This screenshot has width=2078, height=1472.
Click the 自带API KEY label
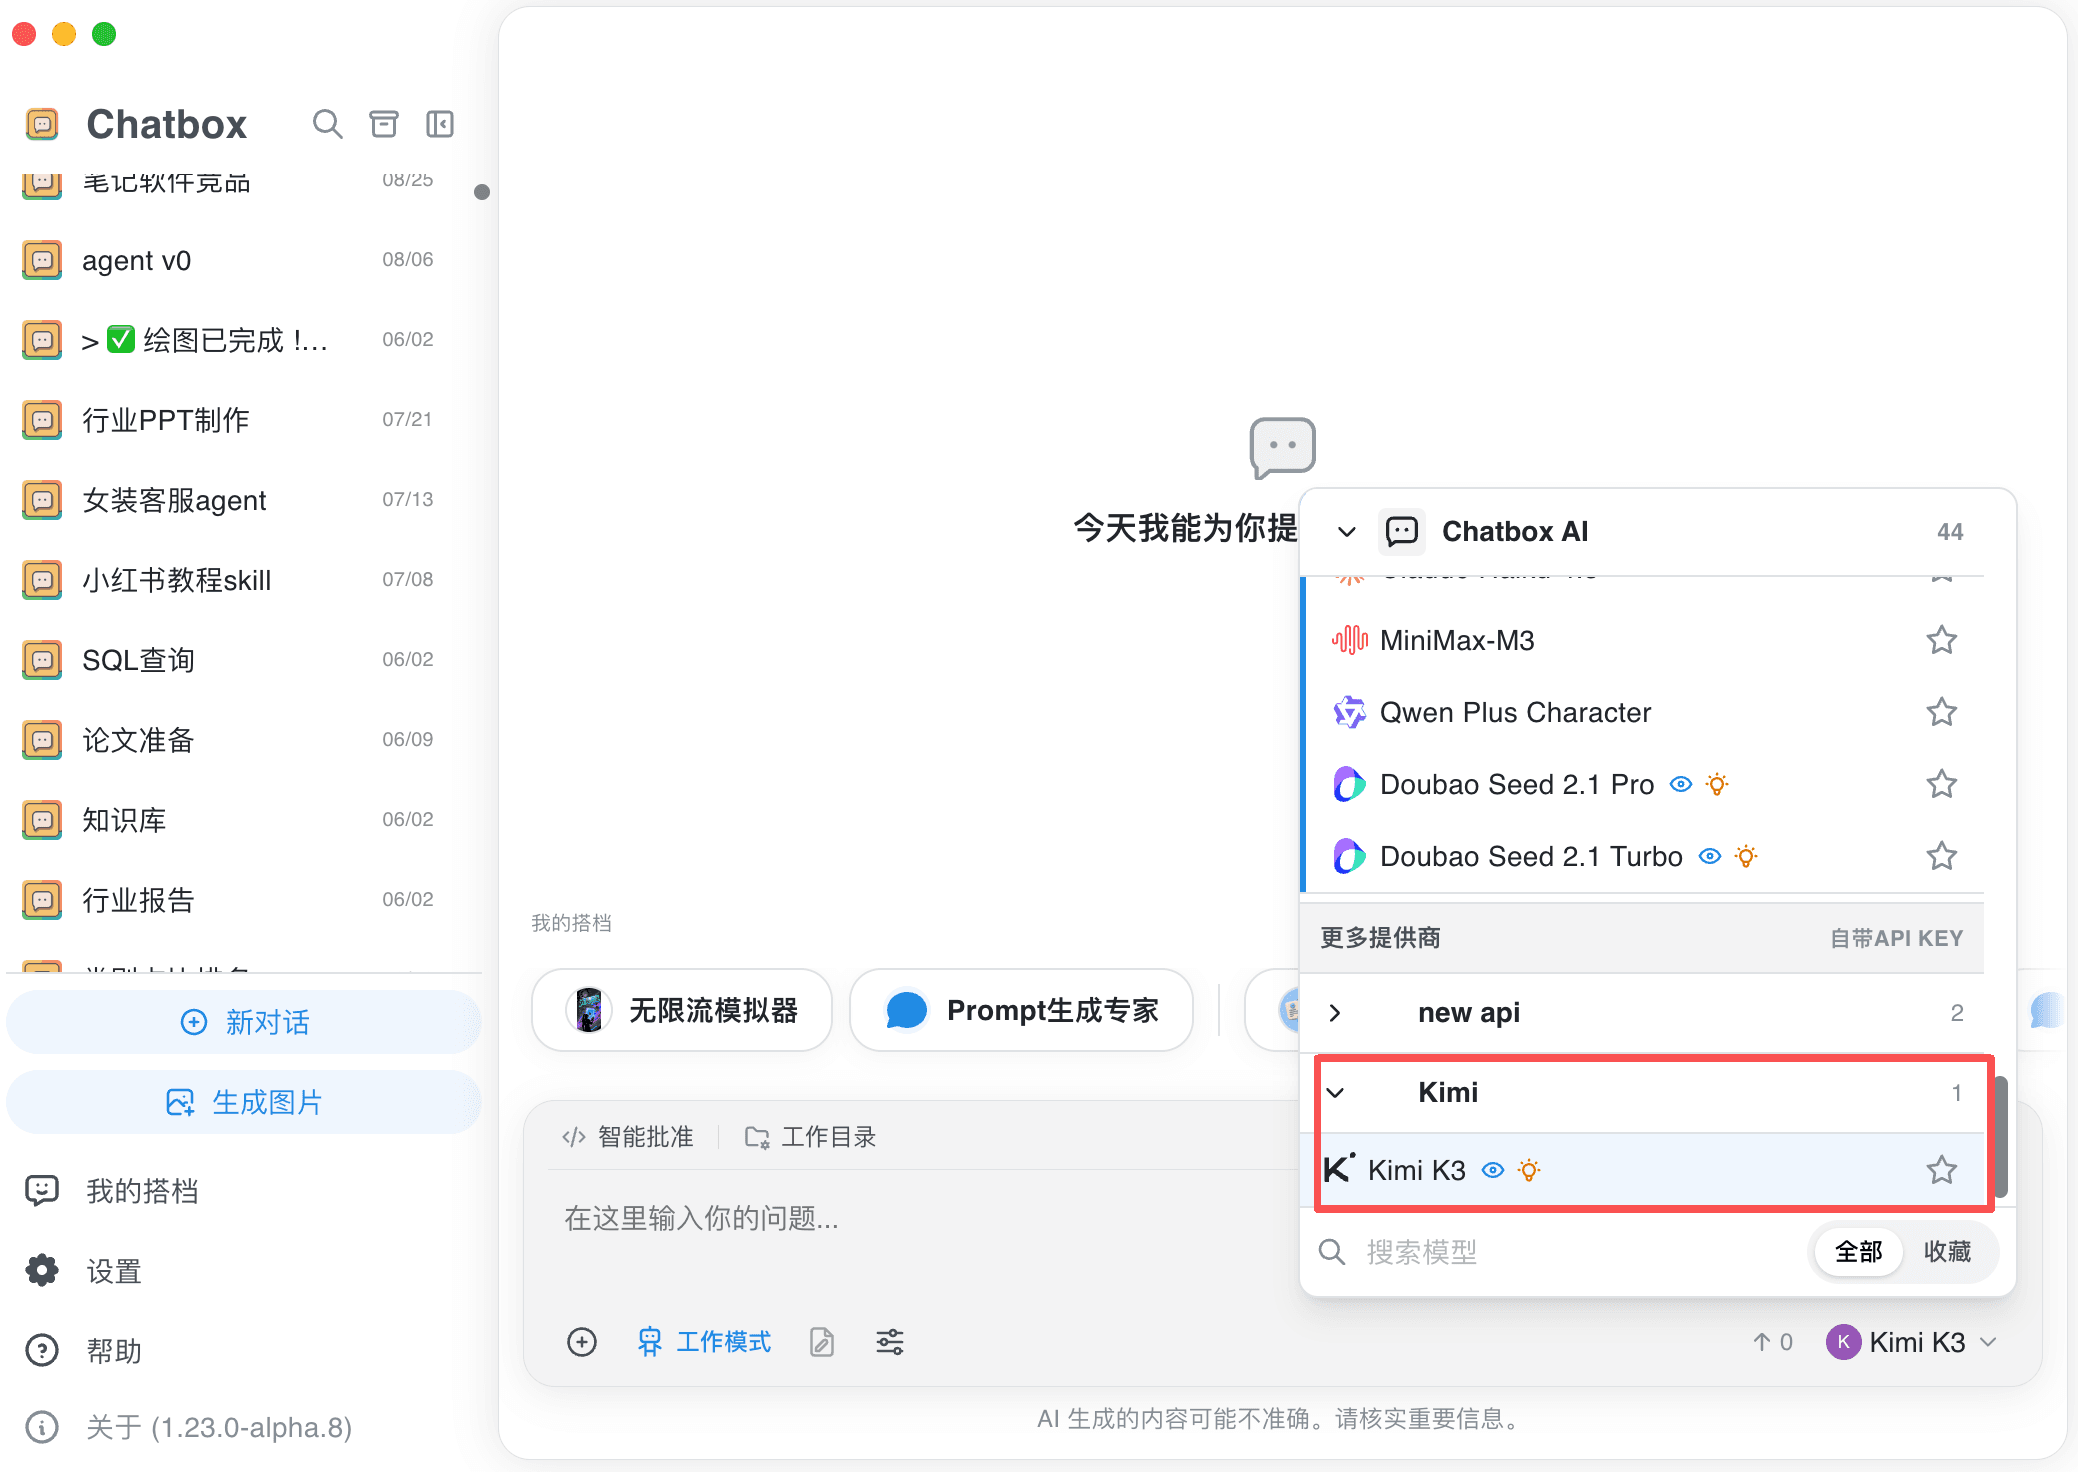point(1896,938)
